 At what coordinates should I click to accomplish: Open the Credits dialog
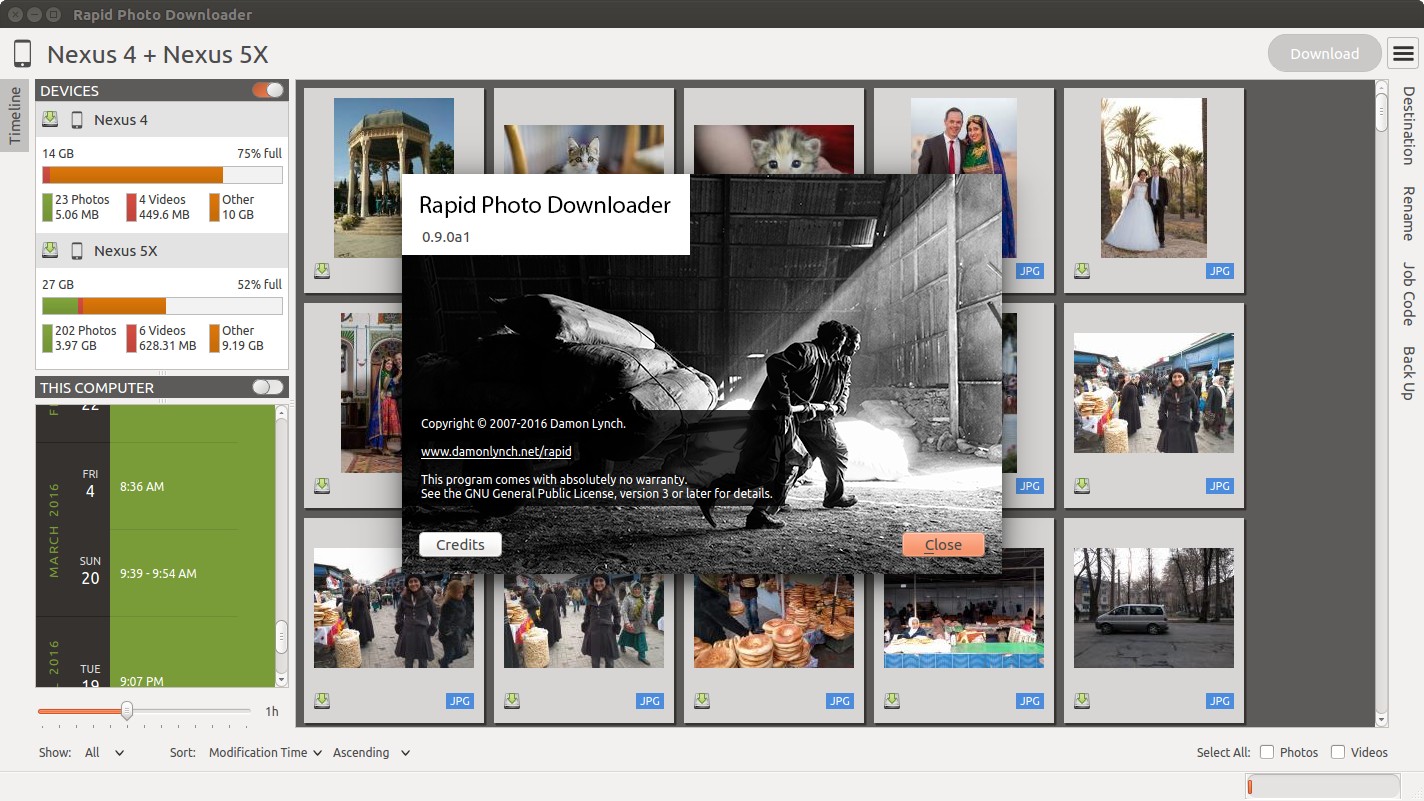pyautogui.click(x=460, y=544)
